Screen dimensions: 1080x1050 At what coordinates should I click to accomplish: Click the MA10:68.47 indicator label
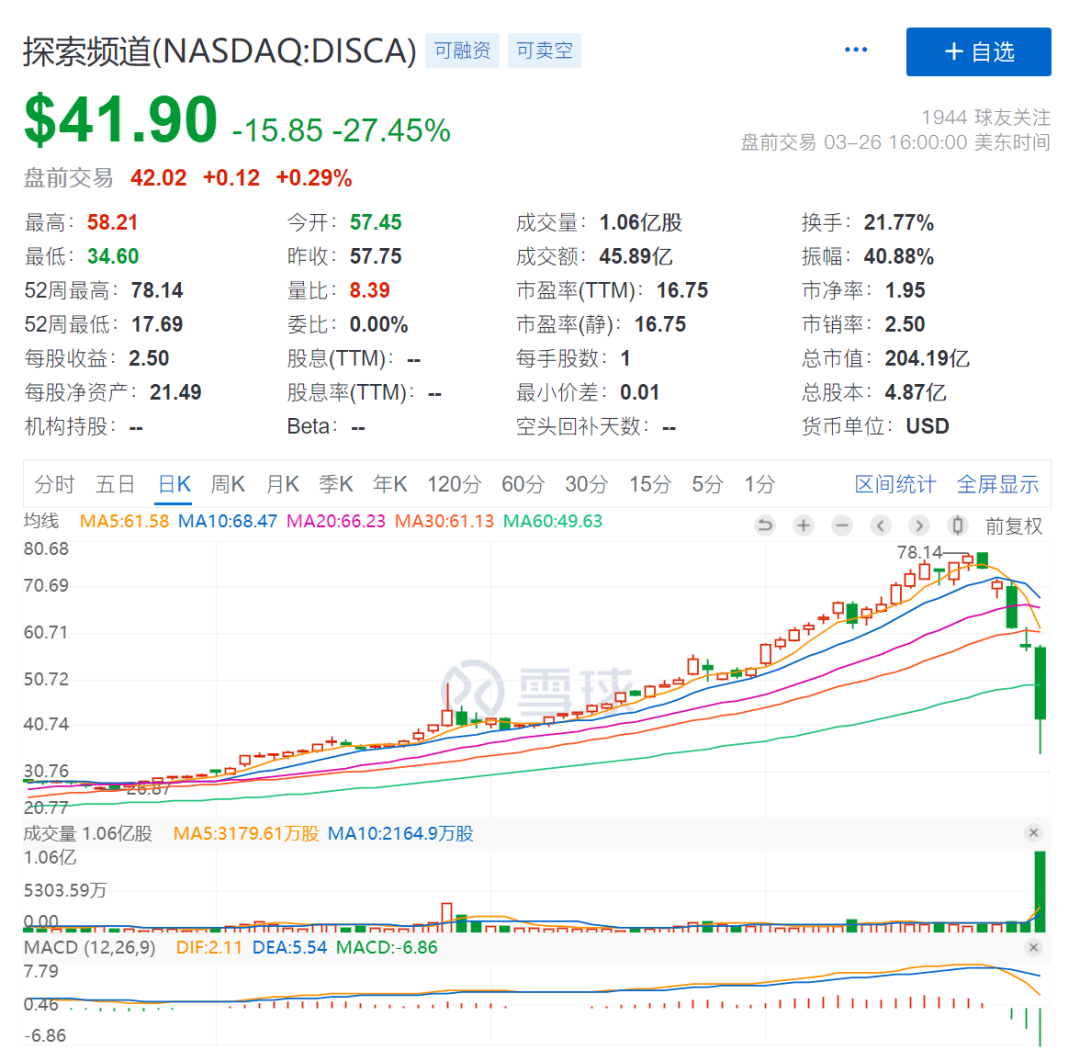click(x=228, y=521)
